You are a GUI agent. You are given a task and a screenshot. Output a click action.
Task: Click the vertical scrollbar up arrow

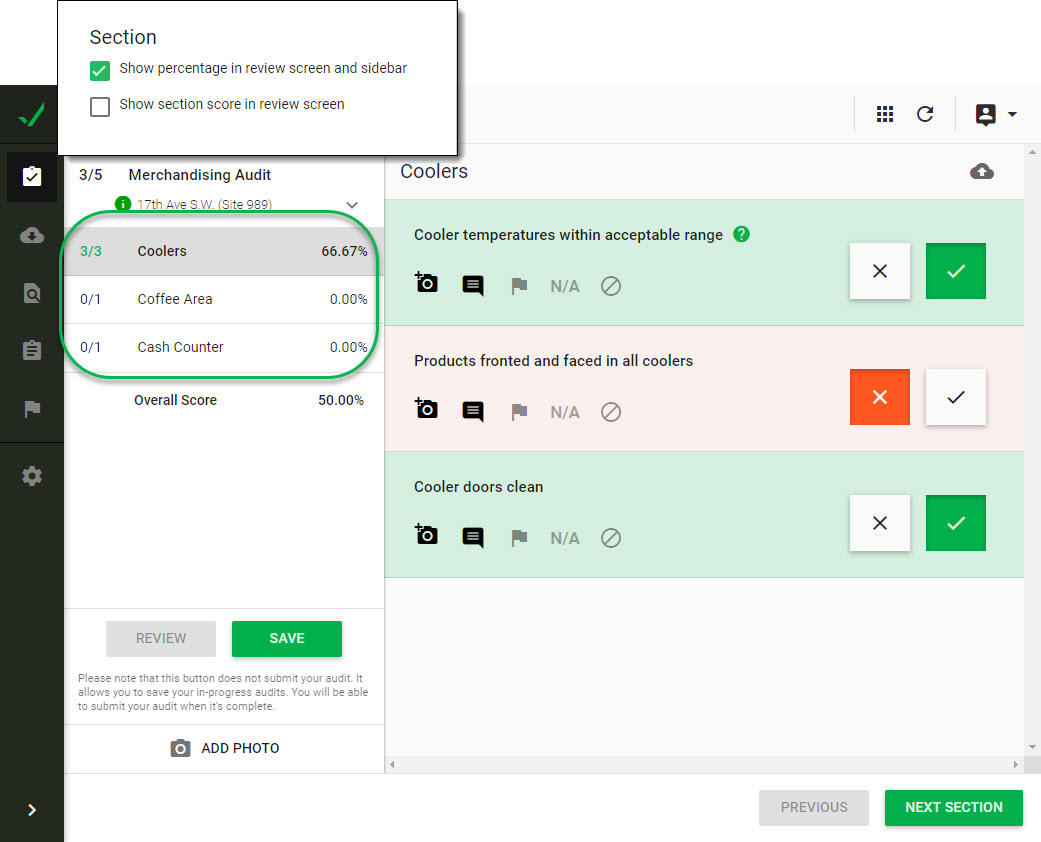1032,152
